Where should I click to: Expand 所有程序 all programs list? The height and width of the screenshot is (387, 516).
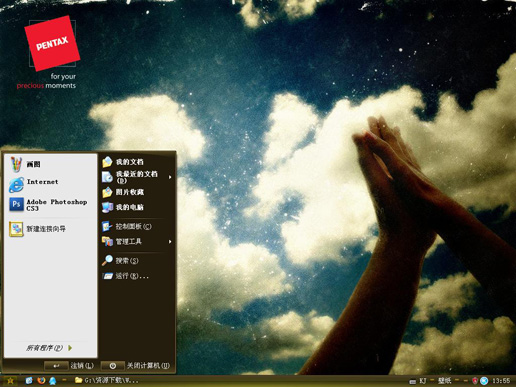point(49,348)
